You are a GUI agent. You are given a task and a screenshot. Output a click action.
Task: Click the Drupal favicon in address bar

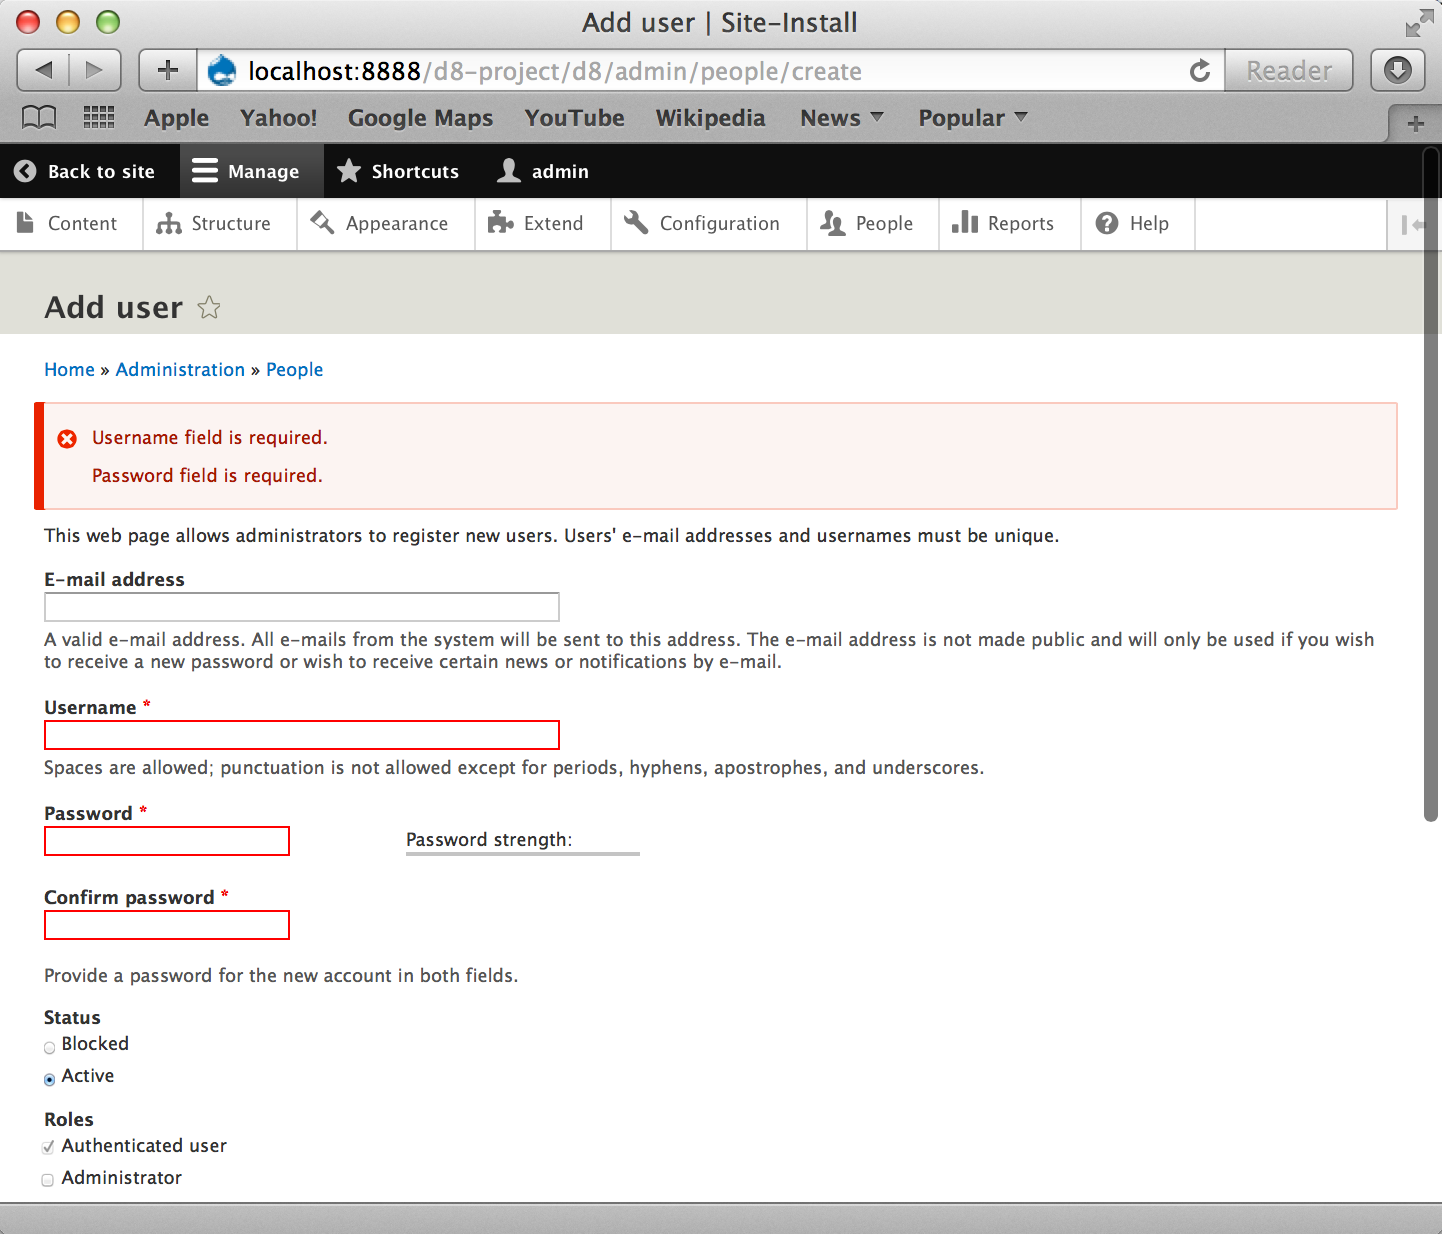(222, 71)
